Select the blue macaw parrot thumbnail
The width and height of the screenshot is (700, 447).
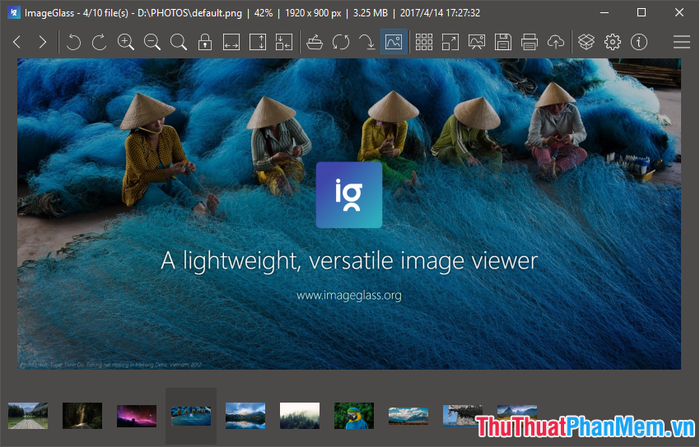coord(354,416)
